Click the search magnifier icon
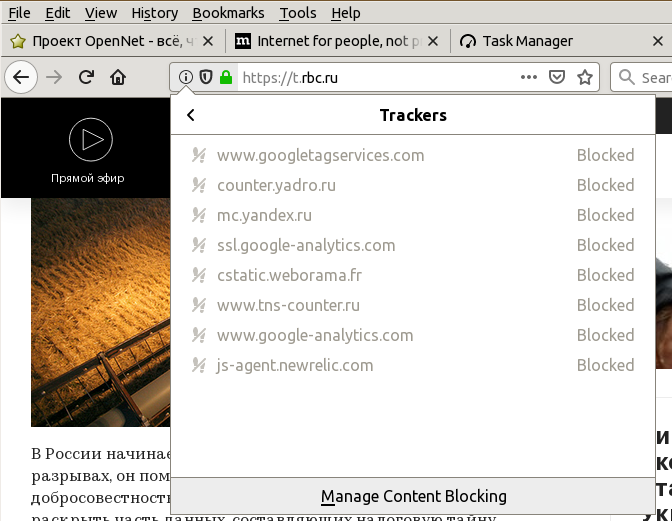Screen dimensions: 672x521 627,77
